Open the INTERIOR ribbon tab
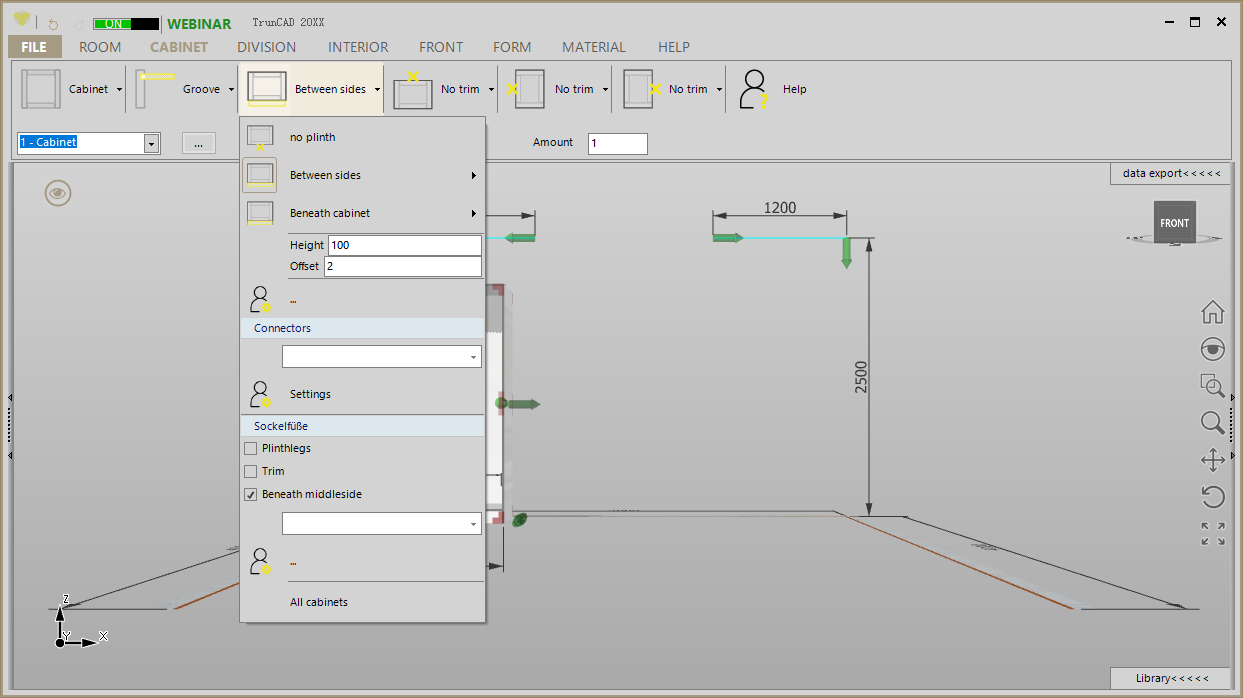 [358, 47]
